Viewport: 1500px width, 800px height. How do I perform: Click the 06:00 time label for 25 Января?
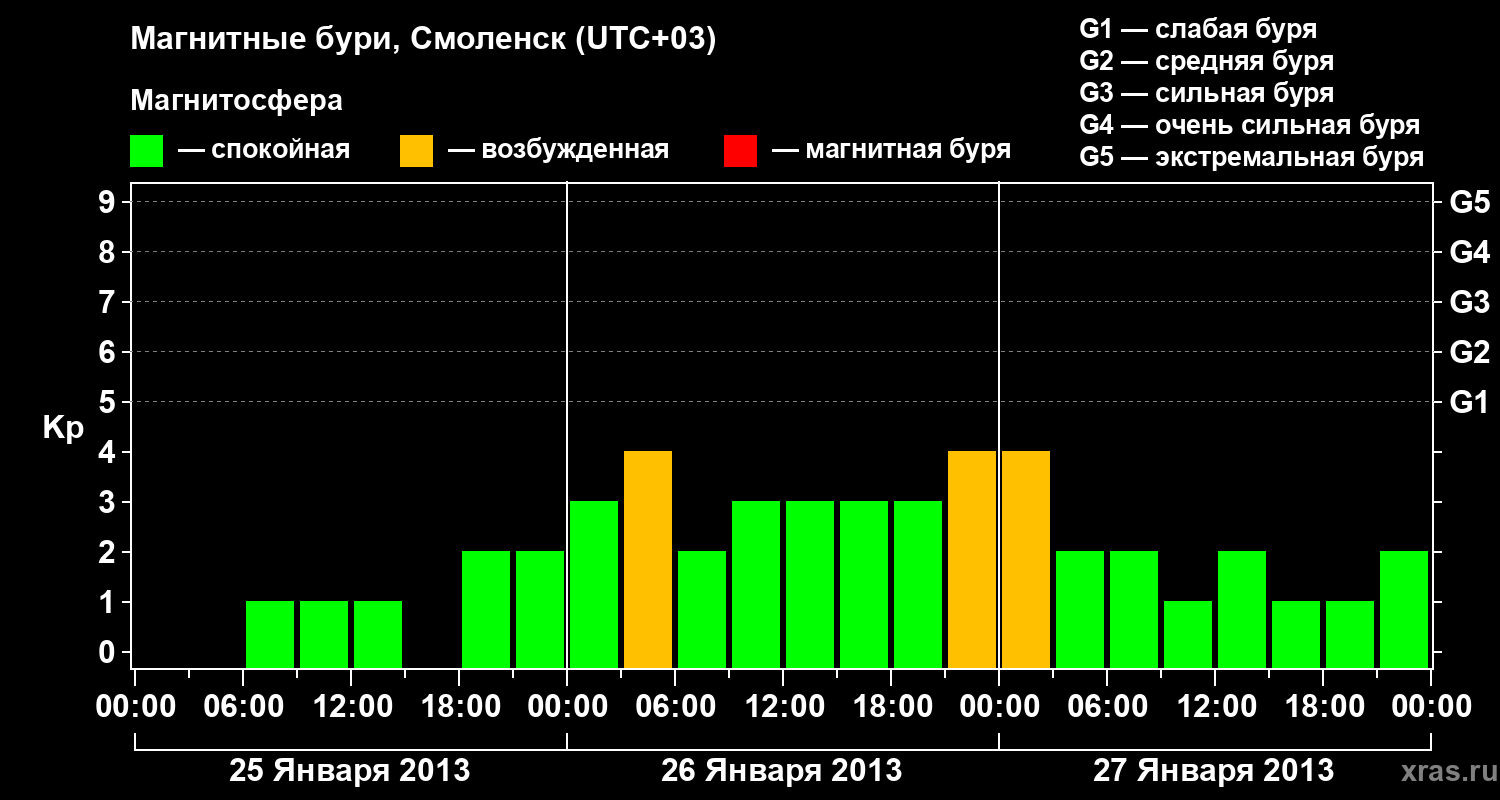(x=244, y=707)
